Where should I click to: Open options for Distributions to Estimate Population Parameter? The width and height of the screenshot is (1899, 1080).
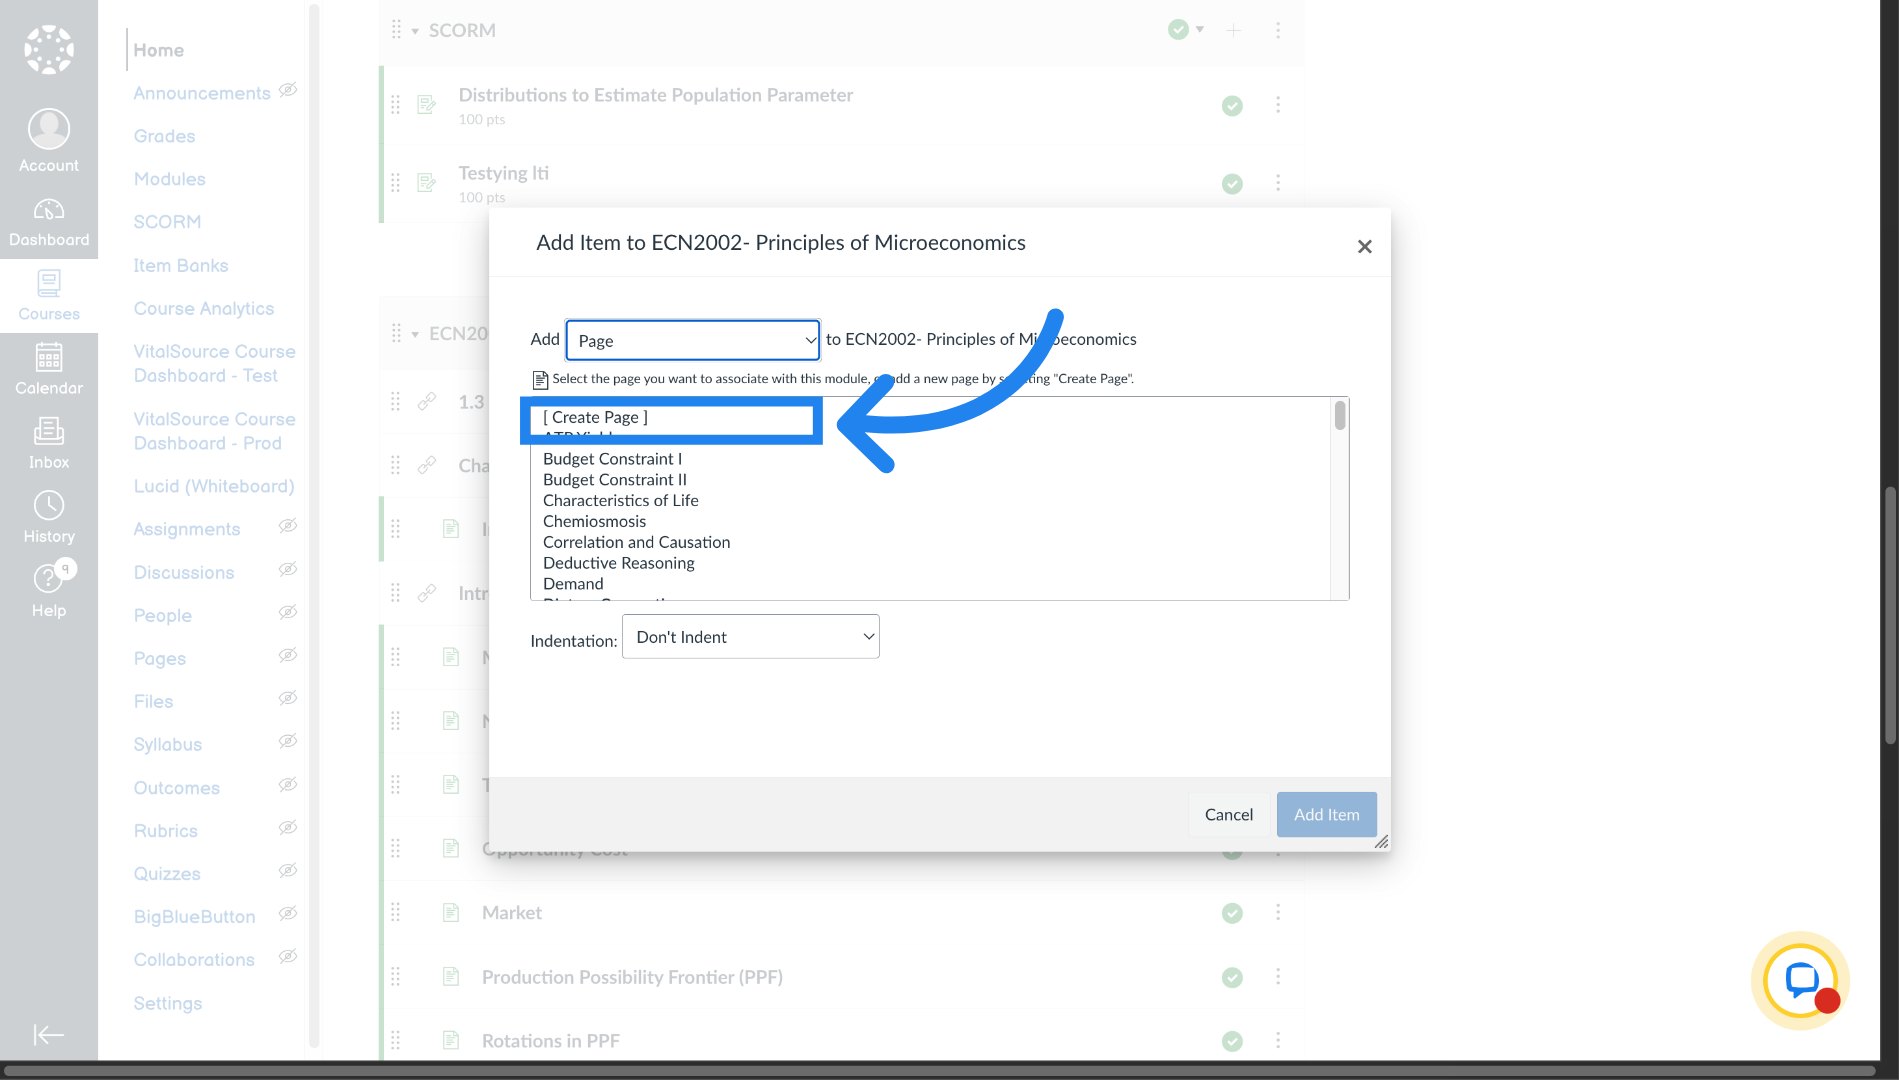[x=1278, y=105]
